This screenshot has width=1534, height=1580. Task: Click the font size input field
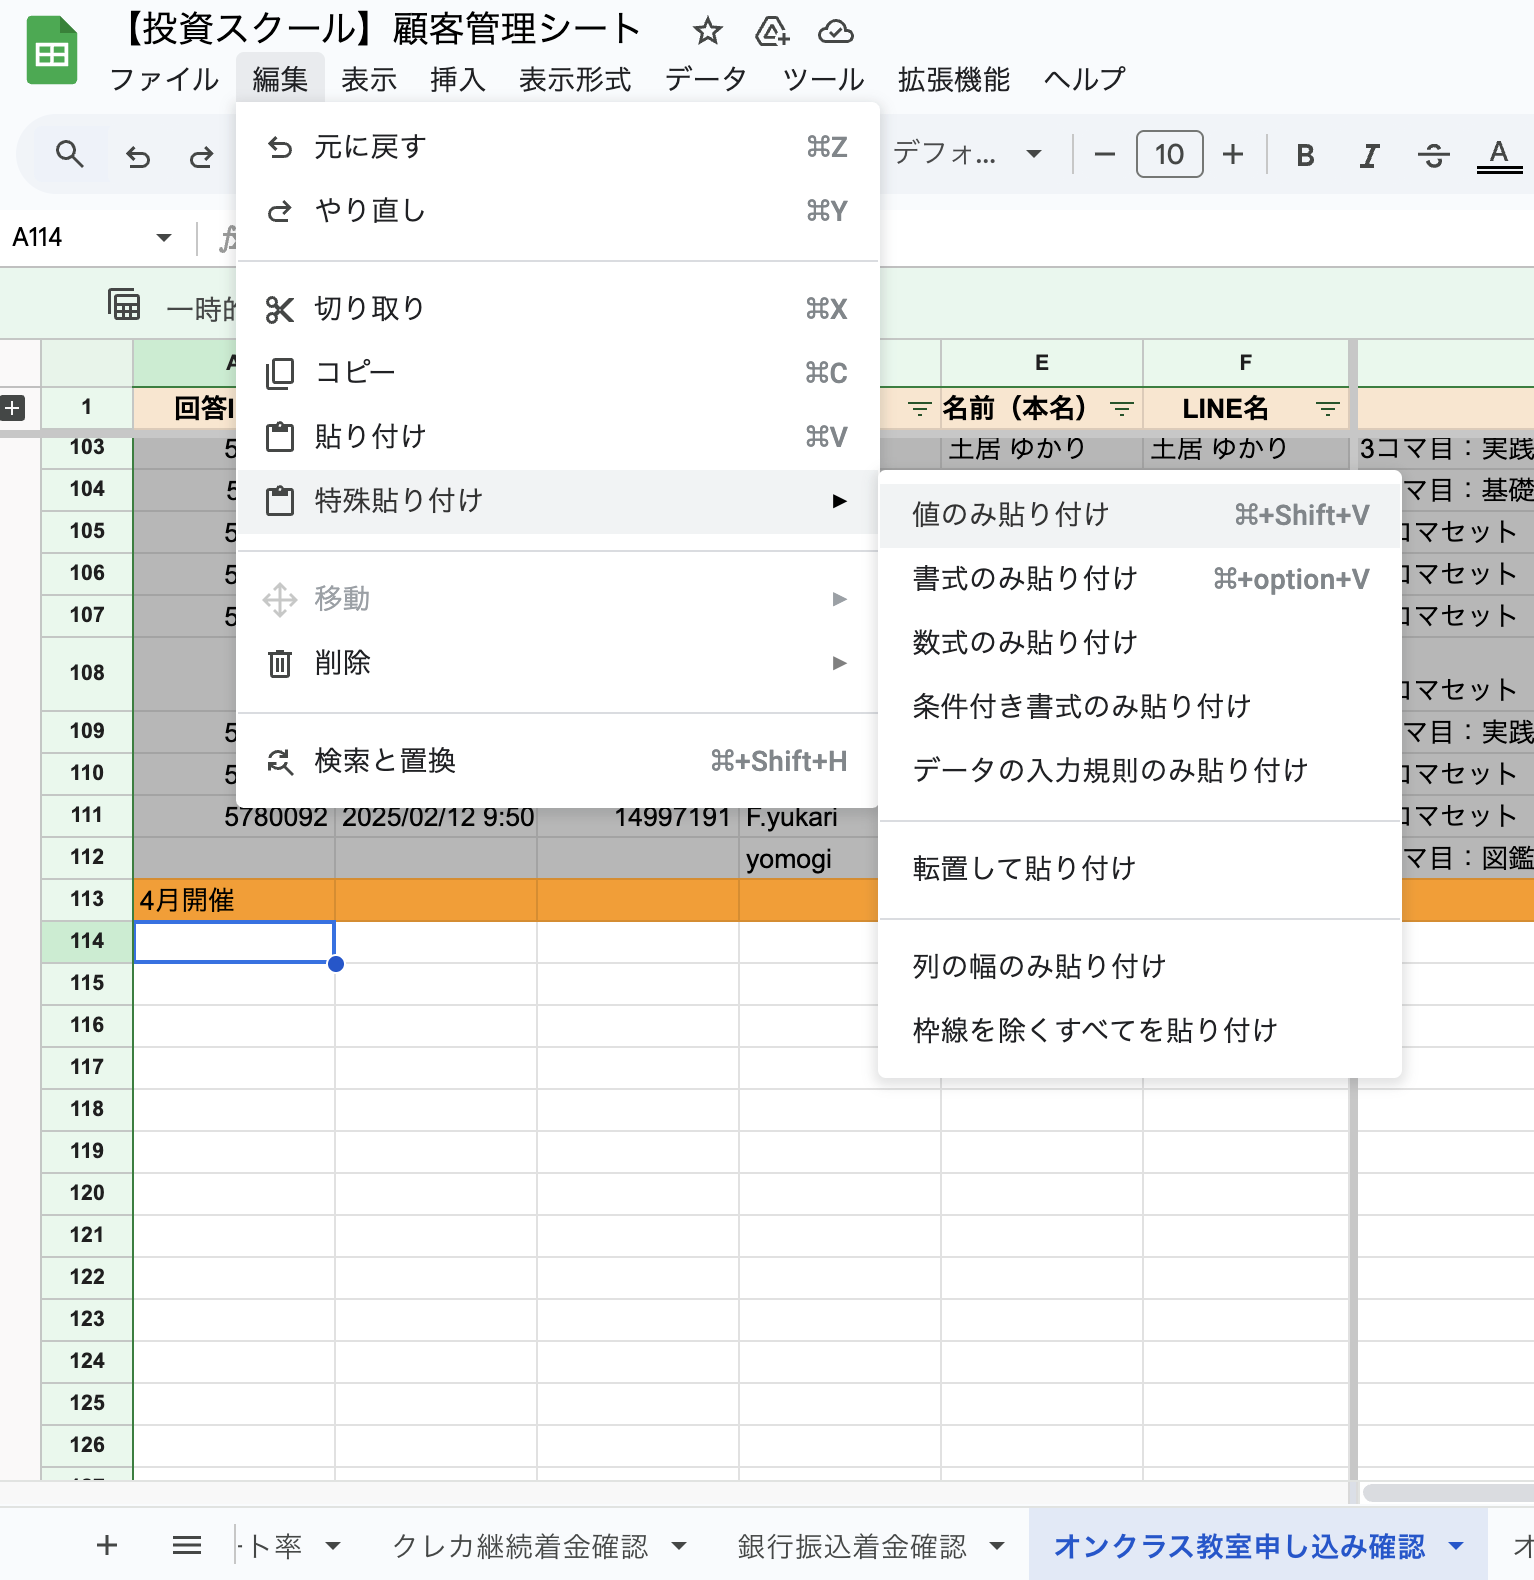[x=1169, y=155]
